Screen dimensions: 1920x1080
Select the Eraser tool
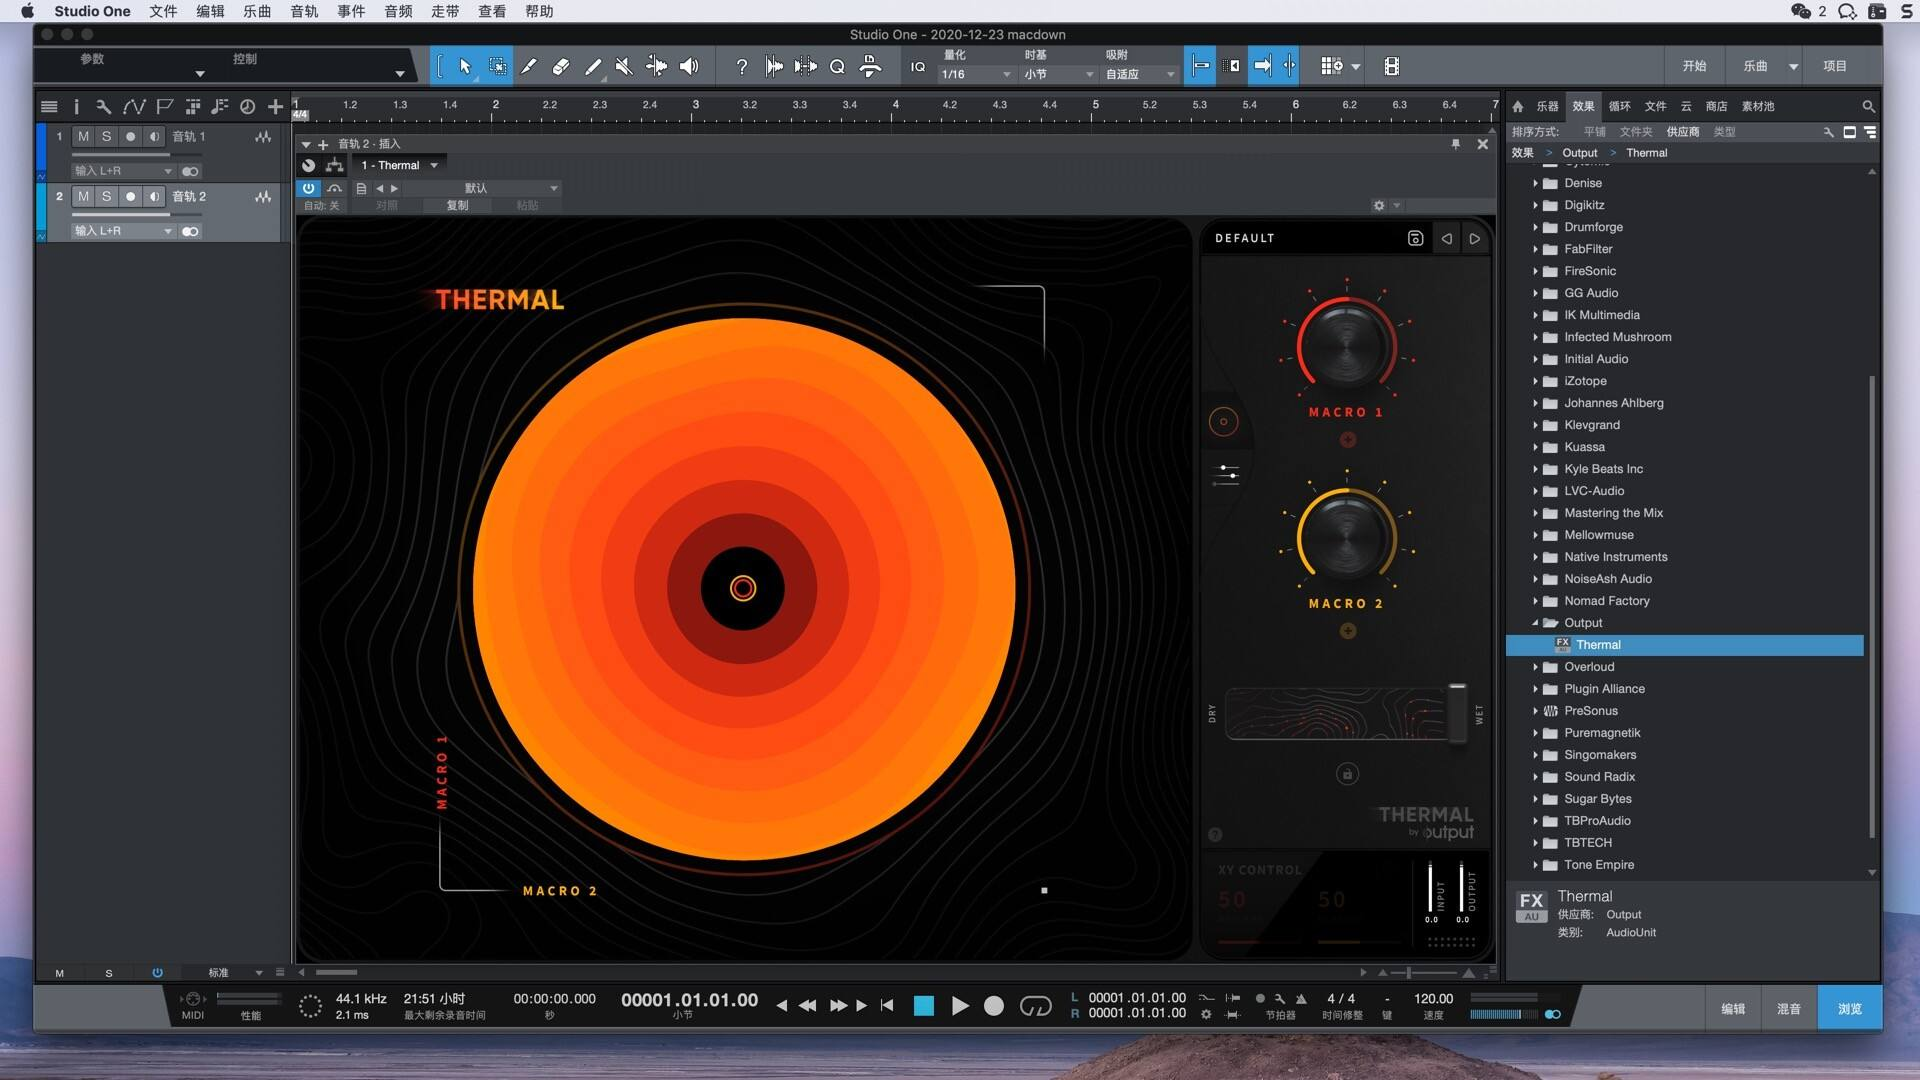[561, 66]
